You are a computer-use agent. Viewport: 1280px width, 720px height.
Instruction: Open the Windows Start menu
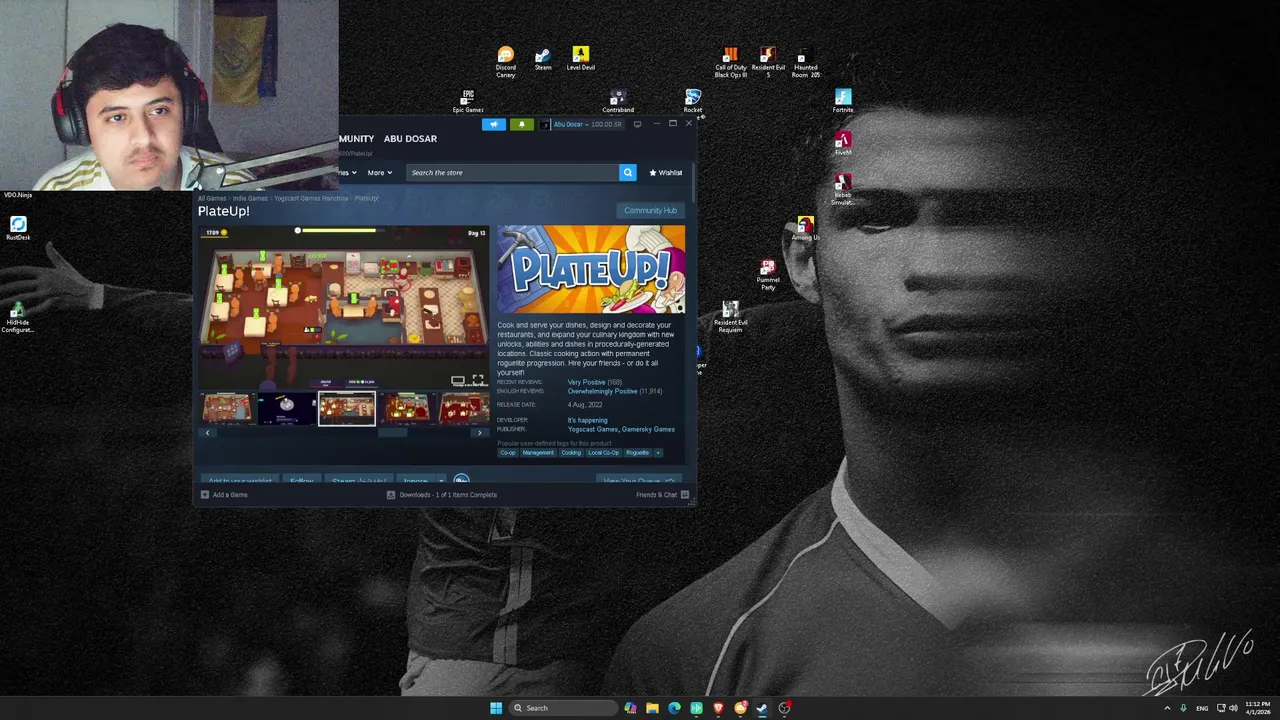pos(495,708)
